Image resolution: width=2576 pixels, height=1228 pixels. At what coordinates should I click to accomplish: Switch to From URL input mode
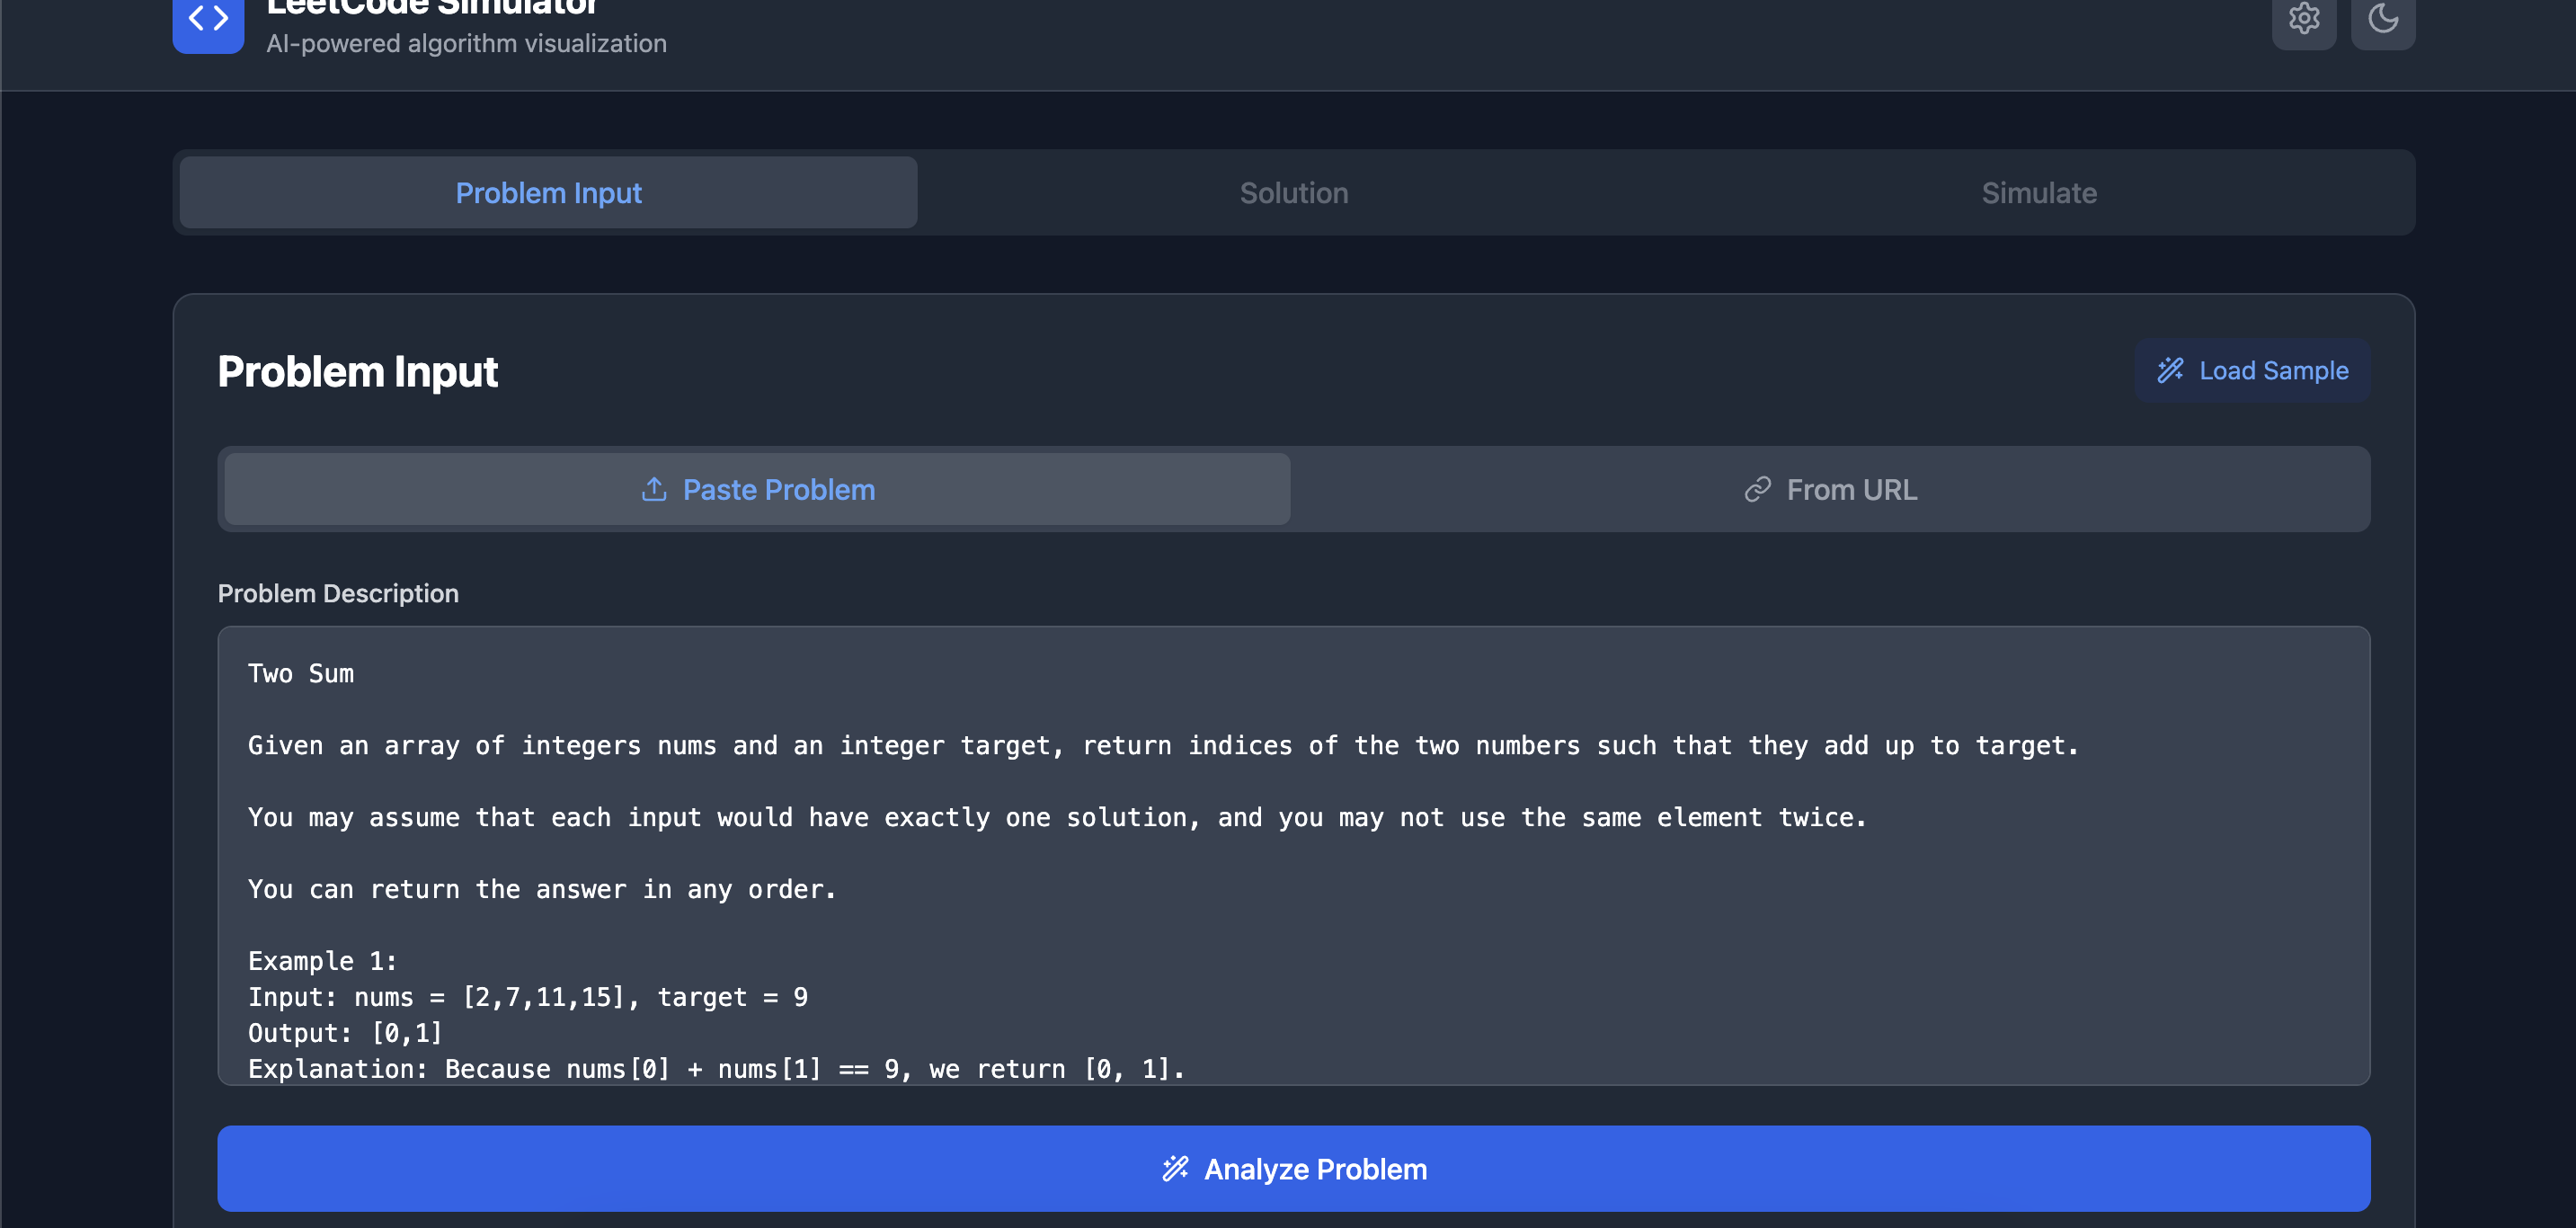coord(1850,489)
